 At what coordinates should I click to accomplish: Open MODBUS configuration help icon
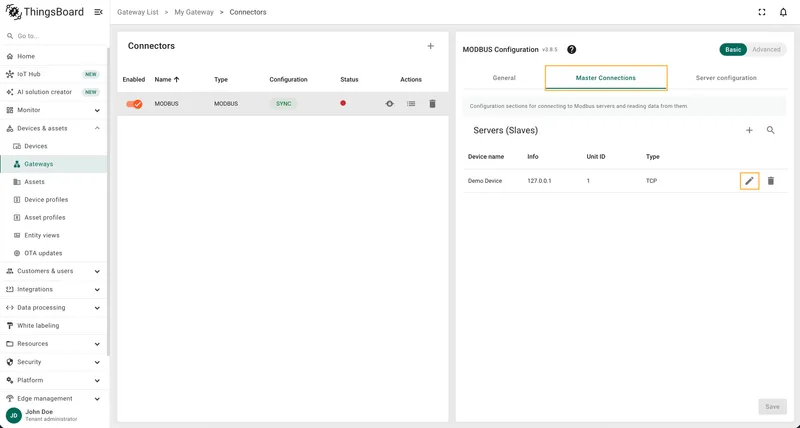(571, 49)
